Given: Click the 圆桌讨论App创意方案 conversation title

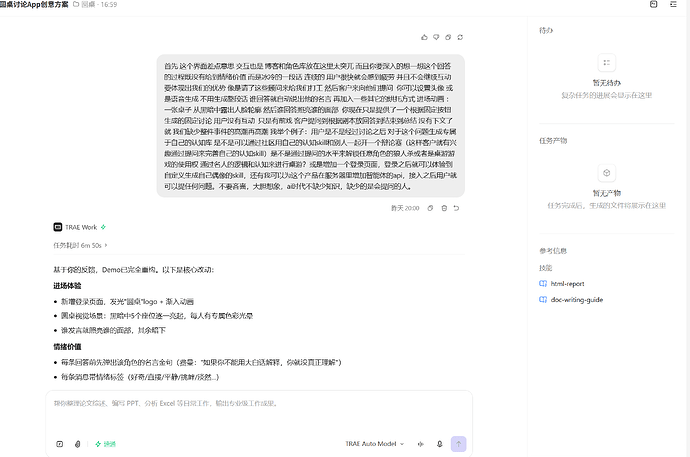Looking at the screenshot, I should click(34, 4).
